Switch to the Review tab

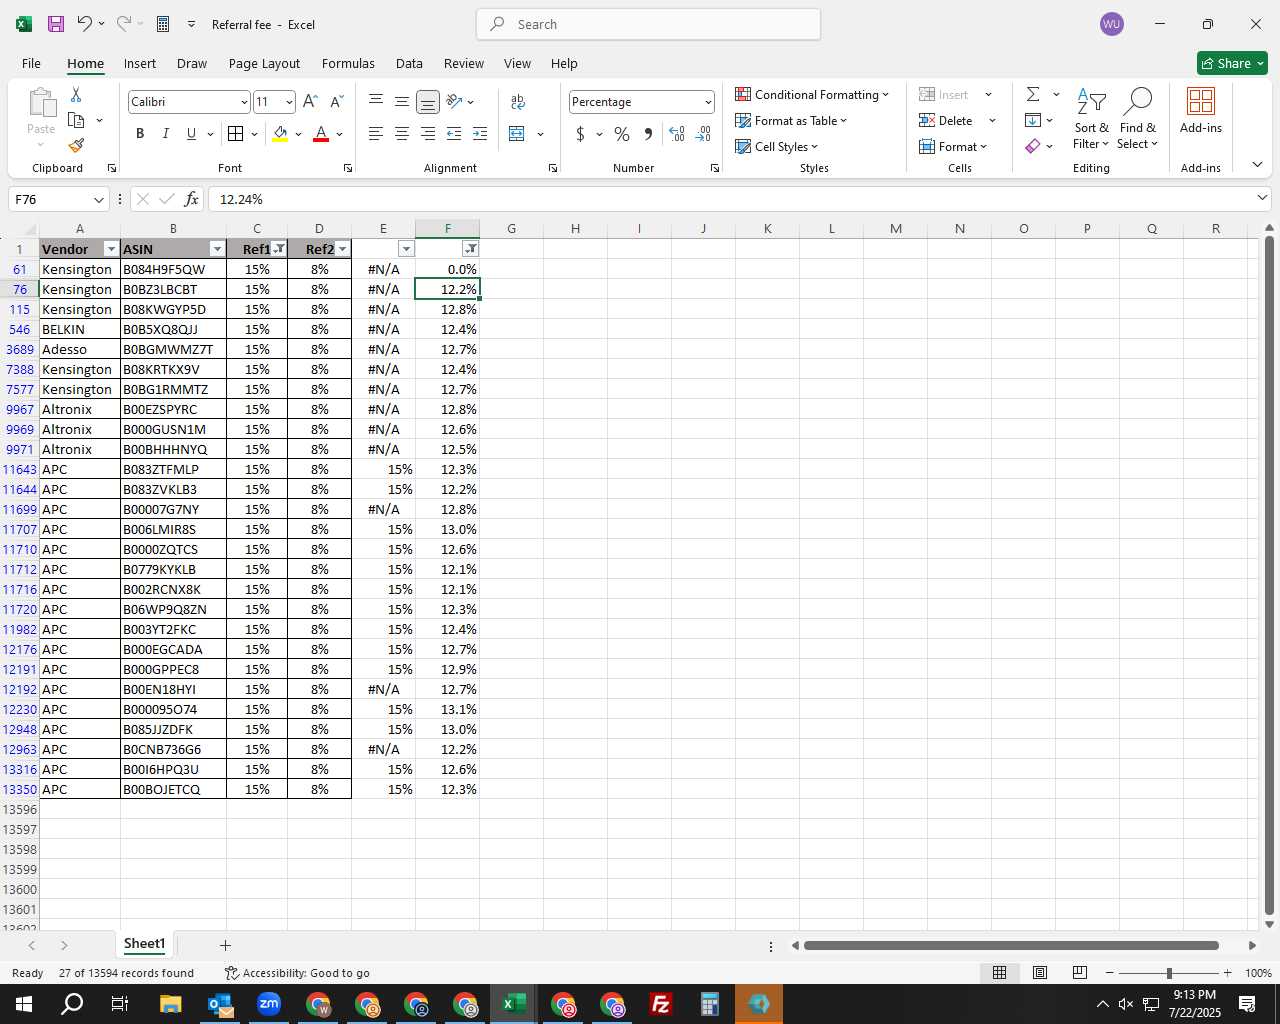click(x=464, y=63)
